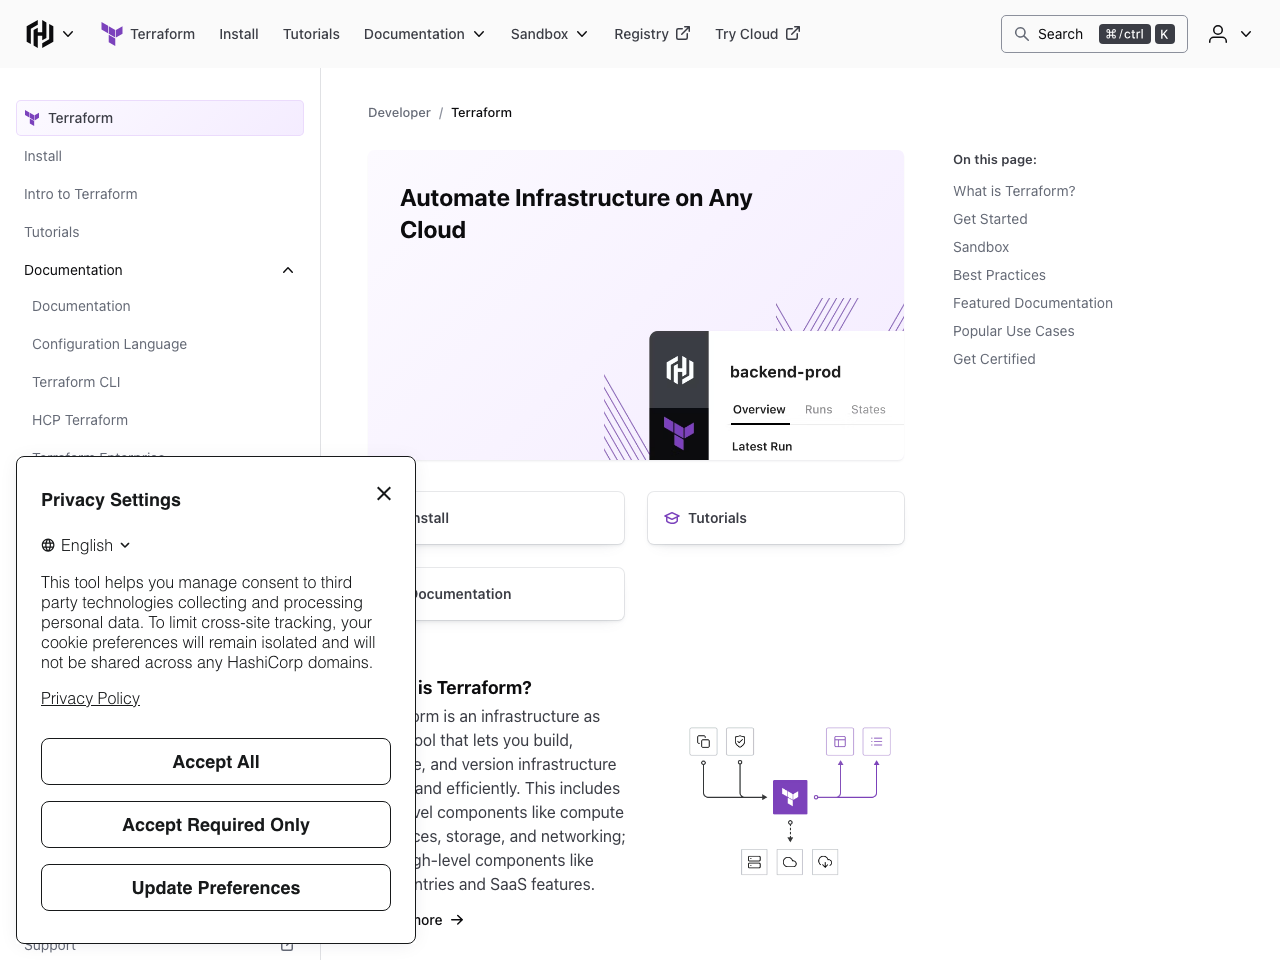
Task: Open the Privacy Policy link
Action: (x=90, y=698)
